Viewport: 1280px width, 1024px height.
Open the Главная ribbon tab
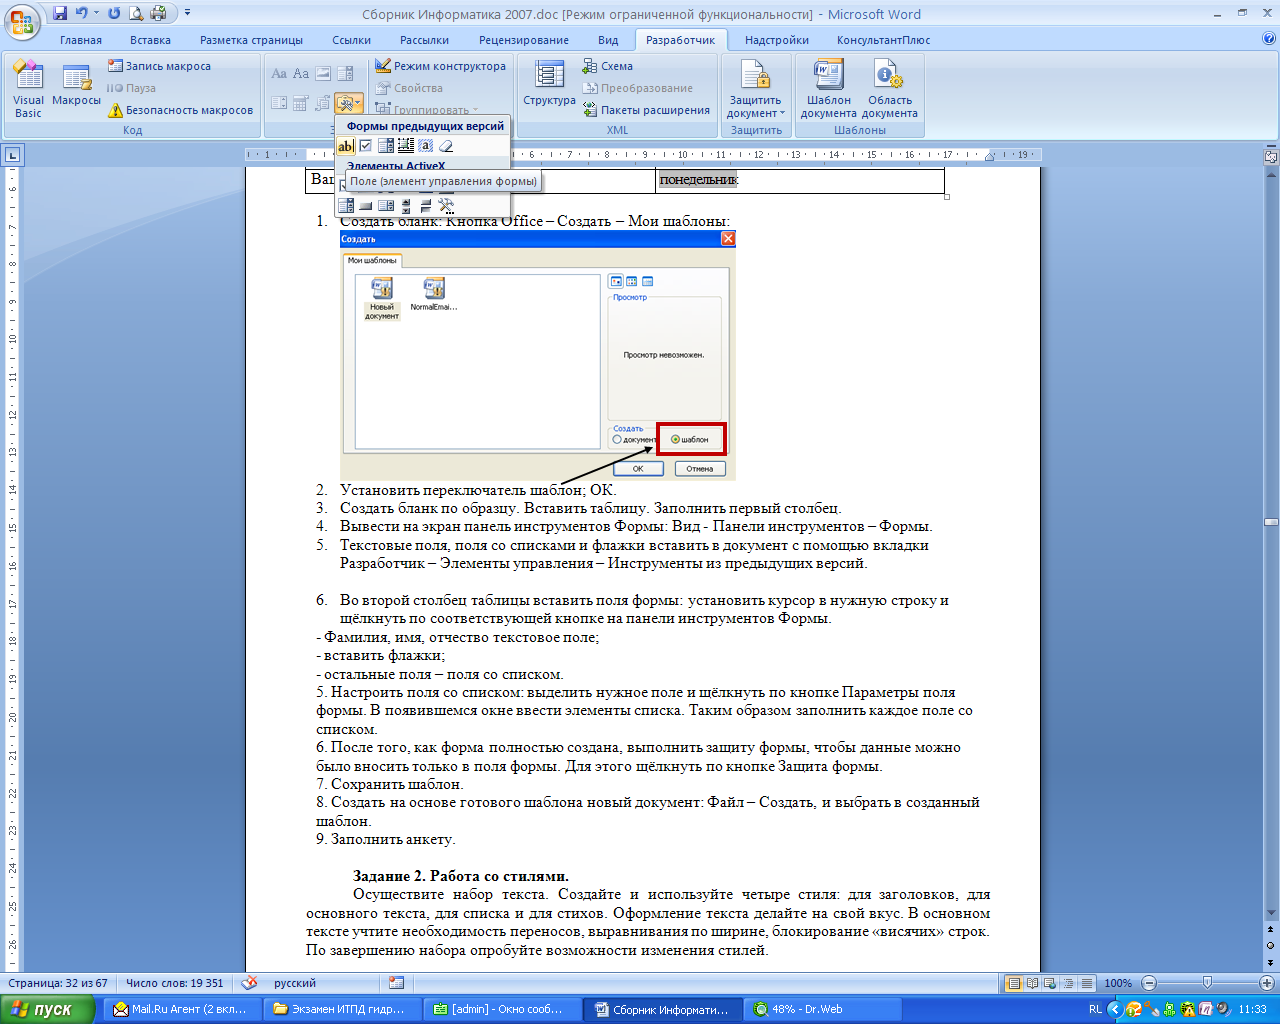click(x=81, y=40)
